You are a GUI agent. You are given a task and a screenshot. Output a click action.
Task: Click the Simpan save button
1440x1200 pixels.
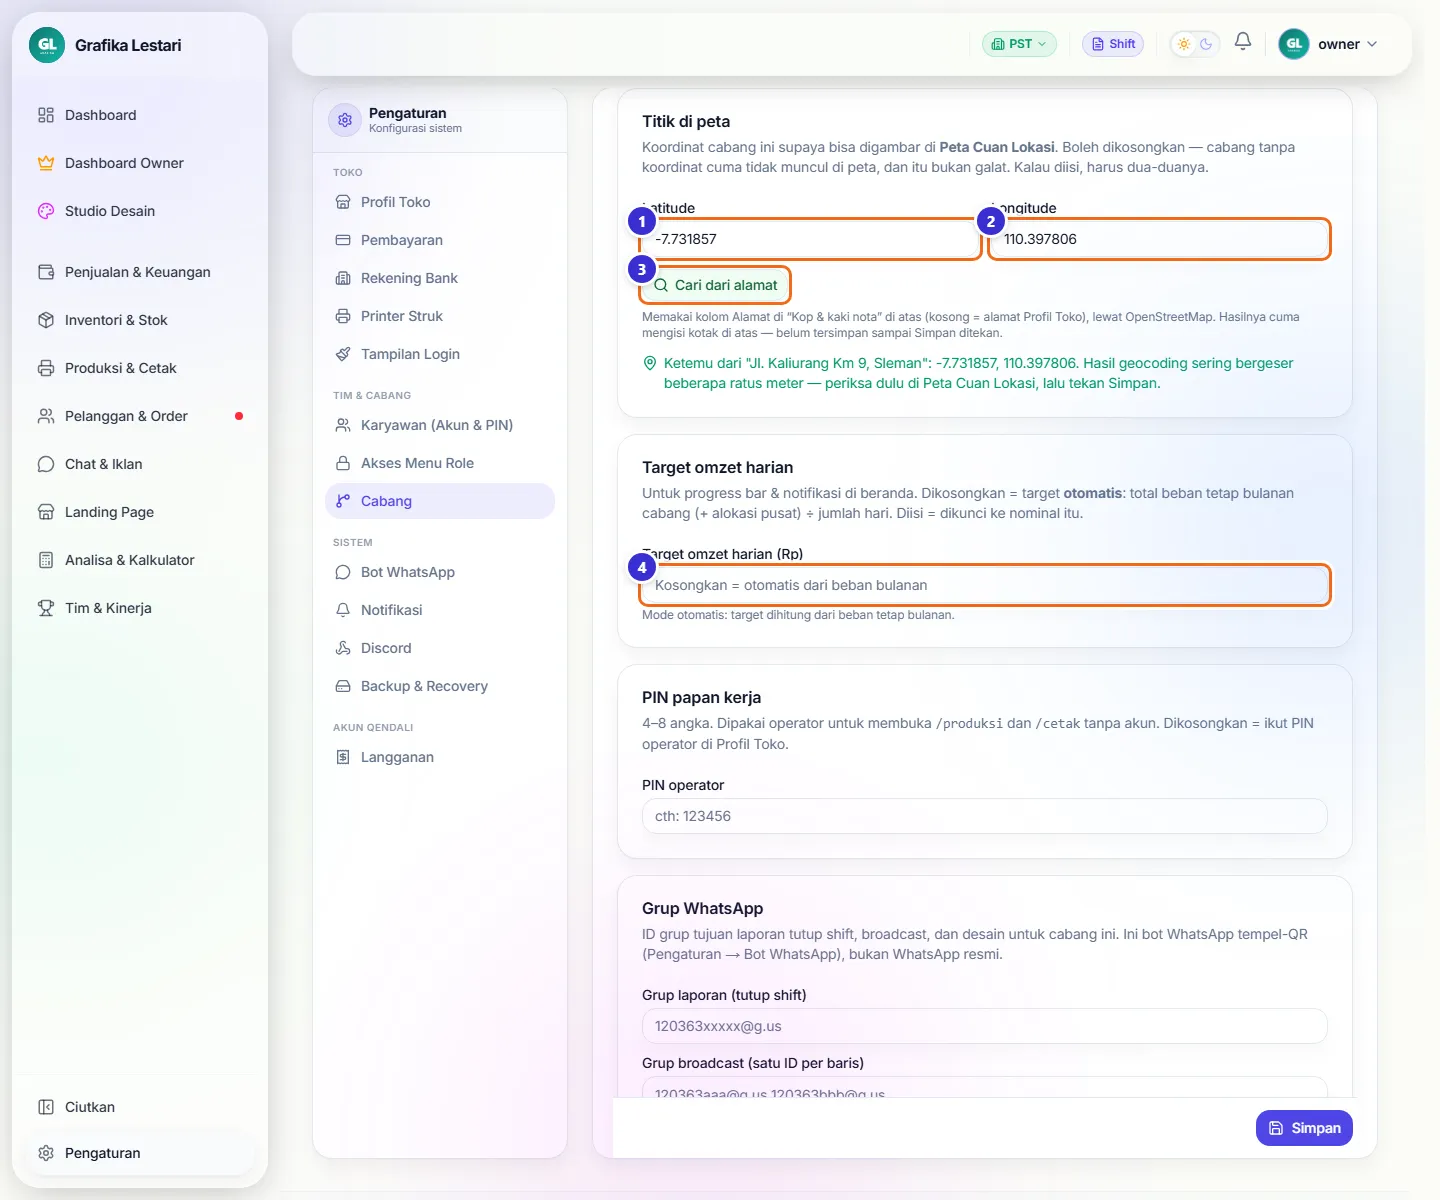[1304, 1128]
